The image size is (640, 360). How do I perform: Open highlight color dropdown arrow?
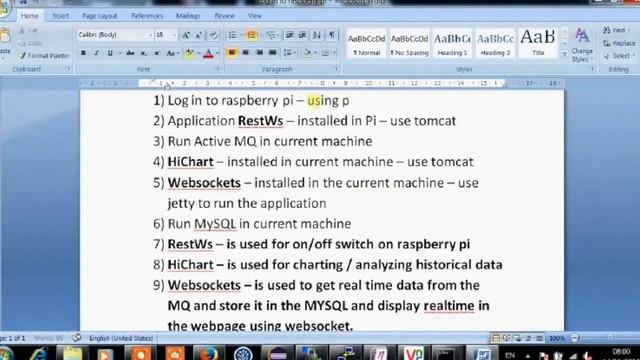tap(198, 53)
